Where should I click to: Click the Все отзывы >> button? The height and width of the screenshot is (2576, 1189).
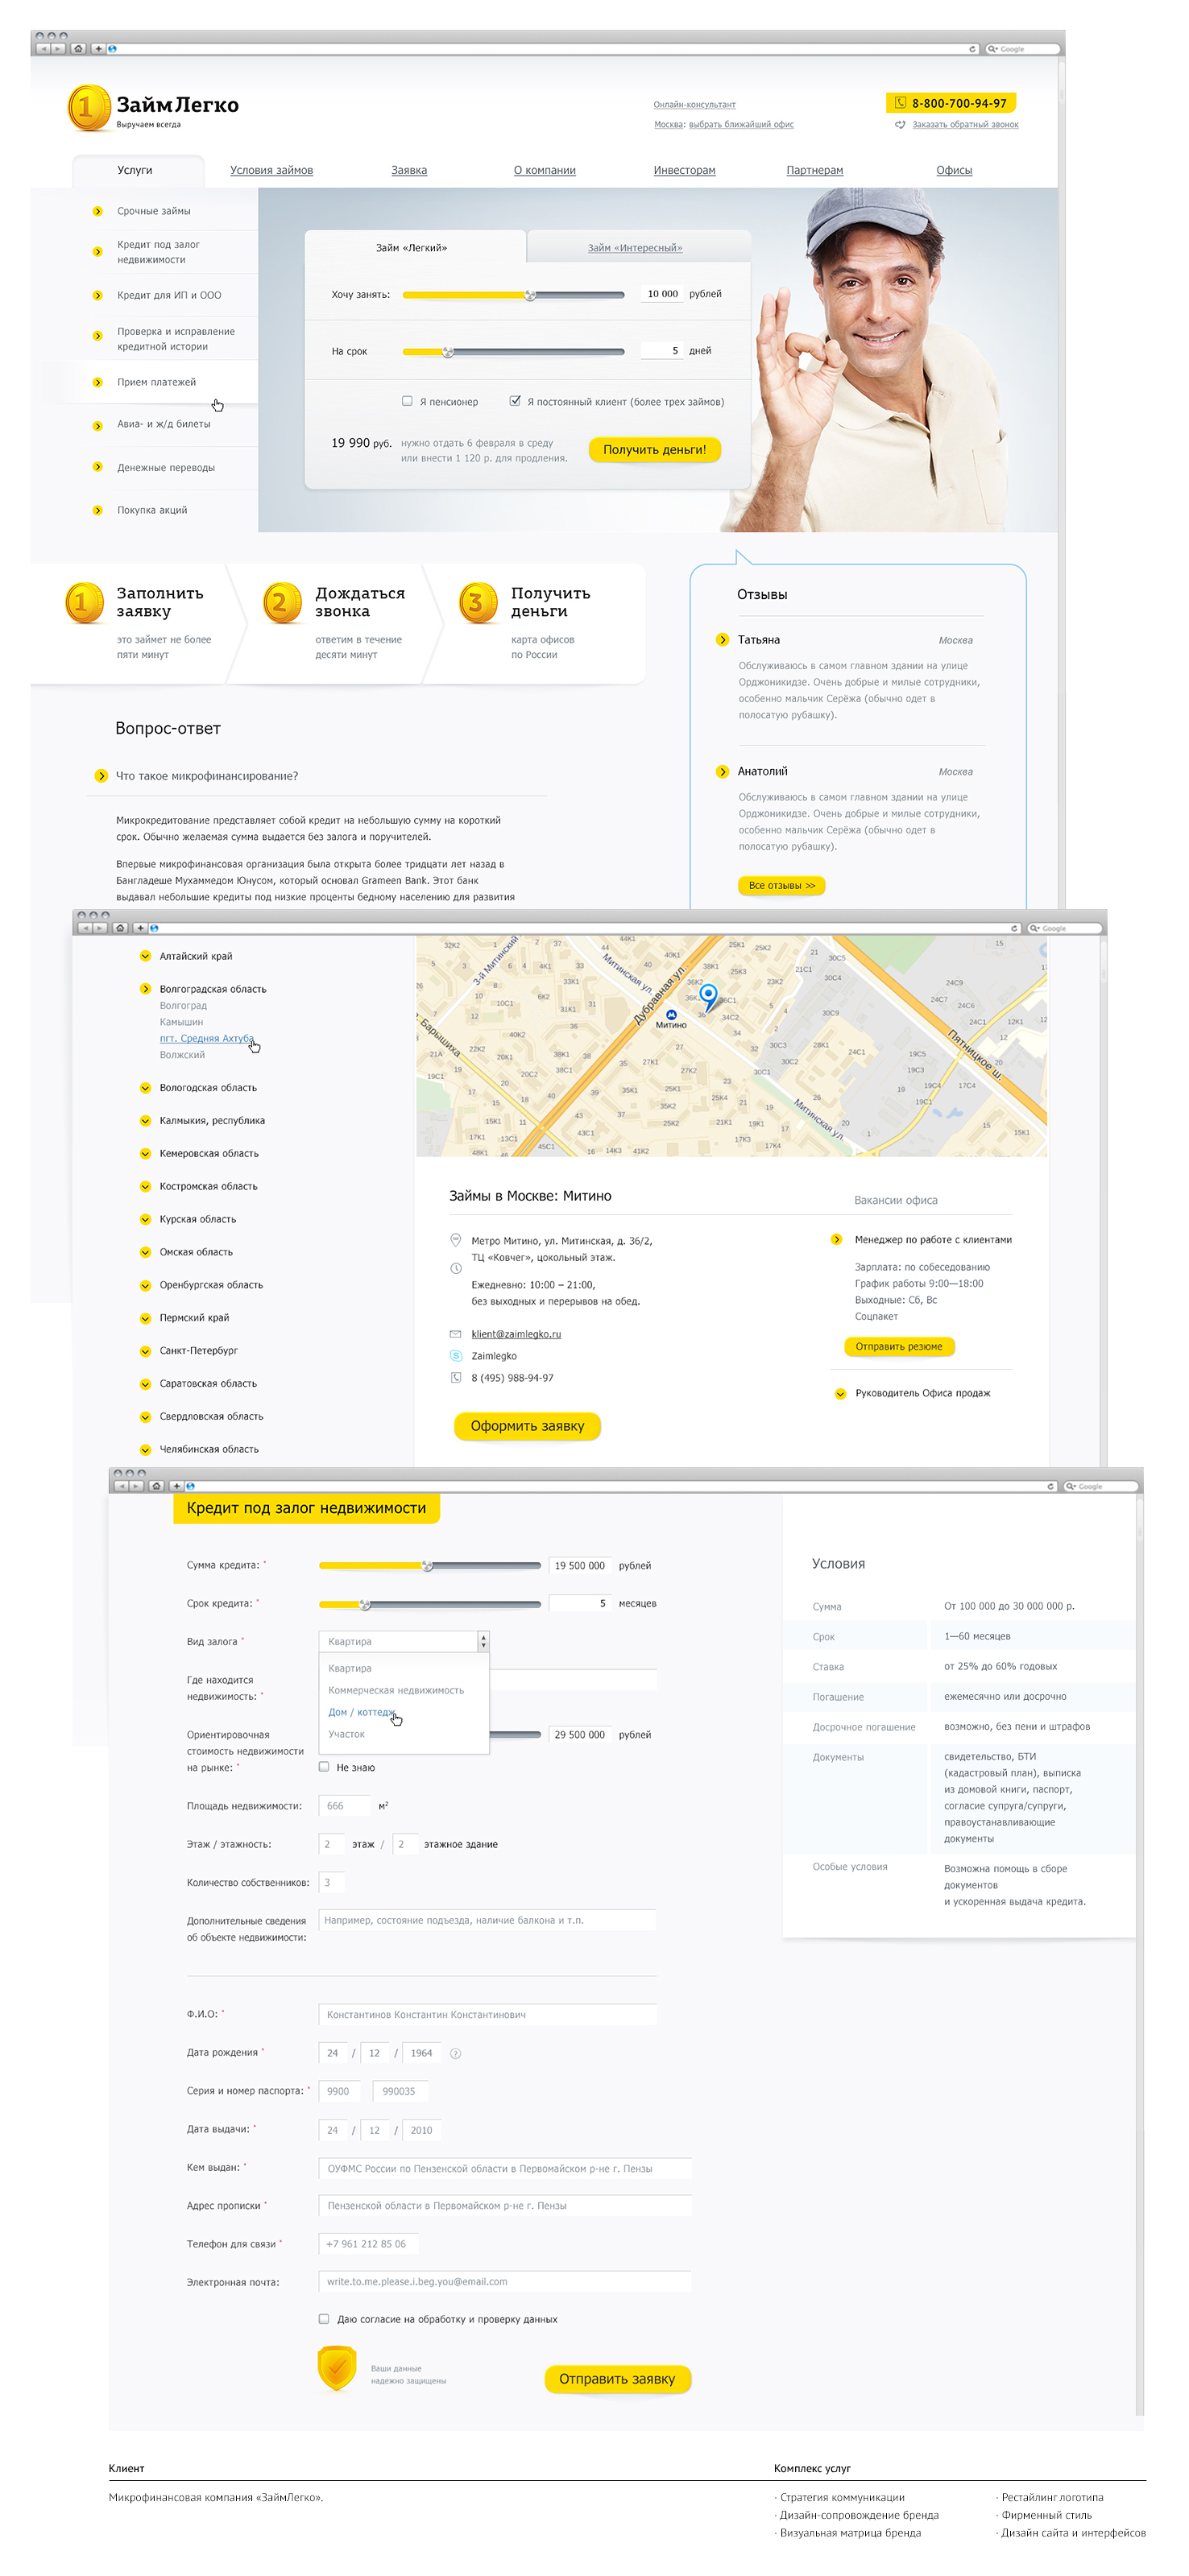pyautogui.click(x=782, y=886)
